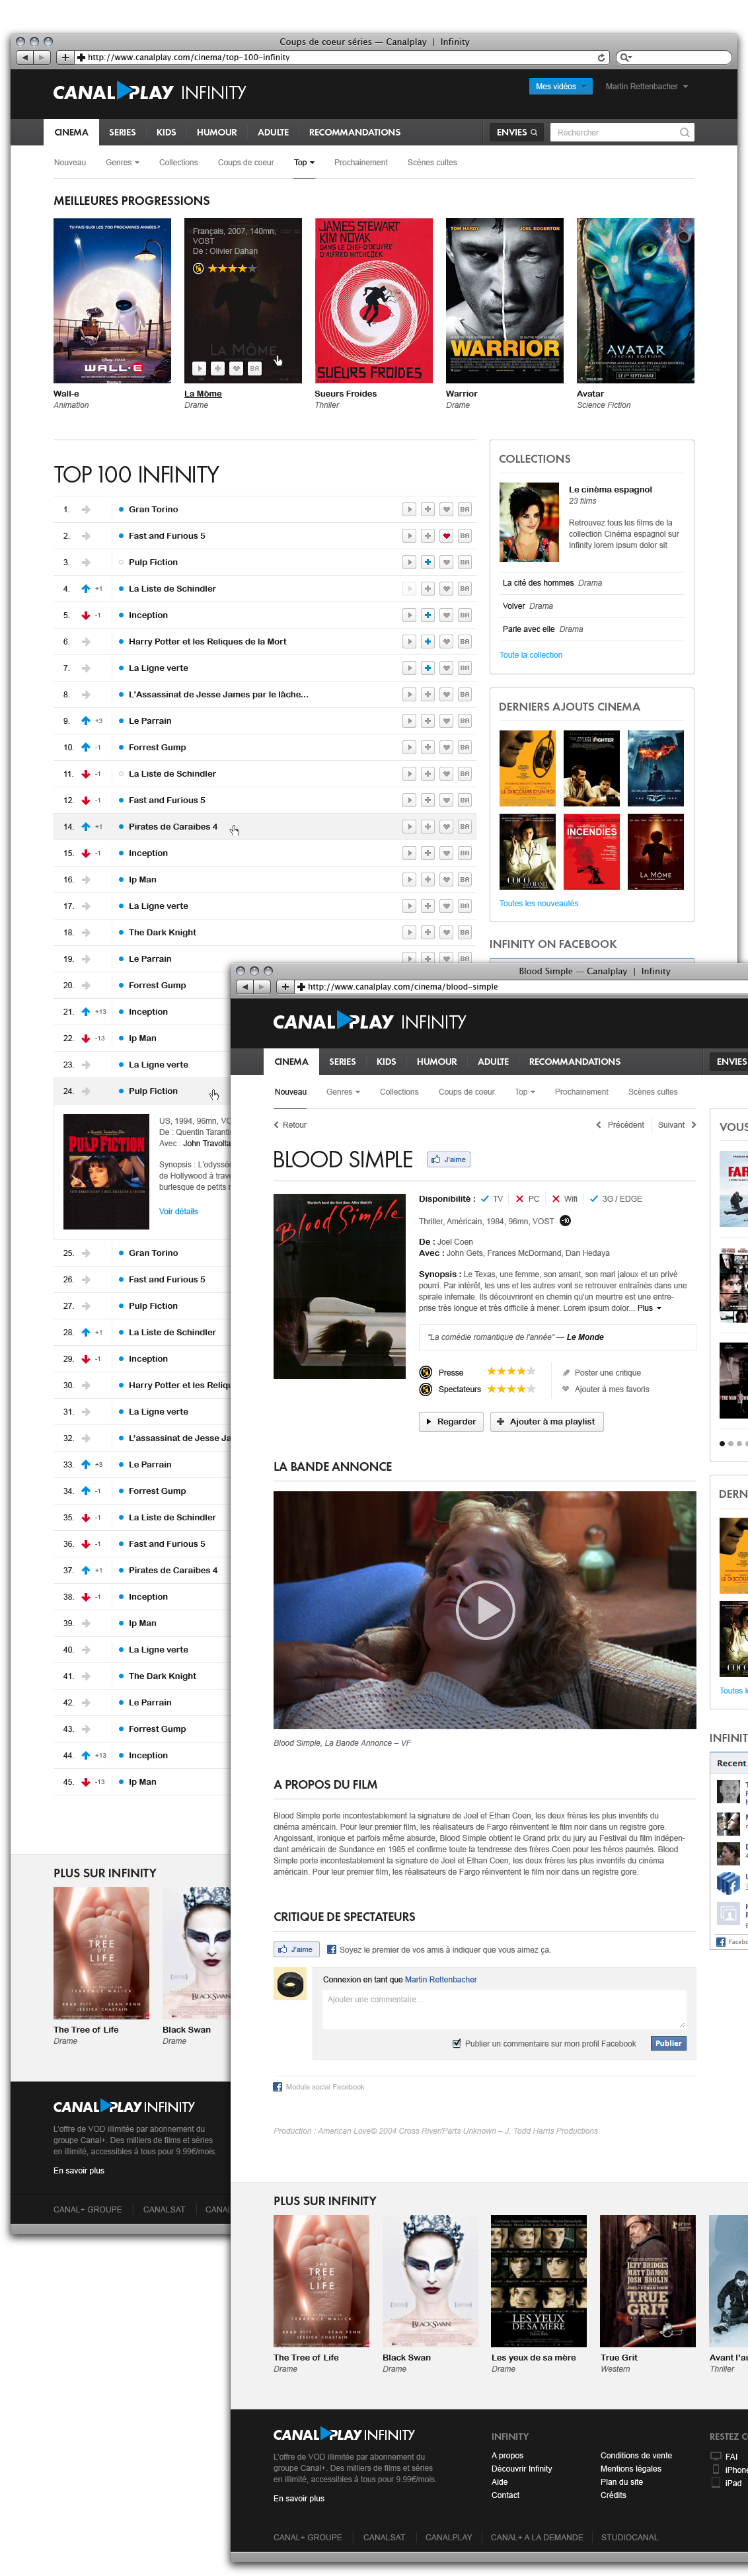The width and height of the screenshot is (748, 2576).
Task: Open Scènes cultes sub-menu in Blood Simple window
Action: (x=653, y=1092)
